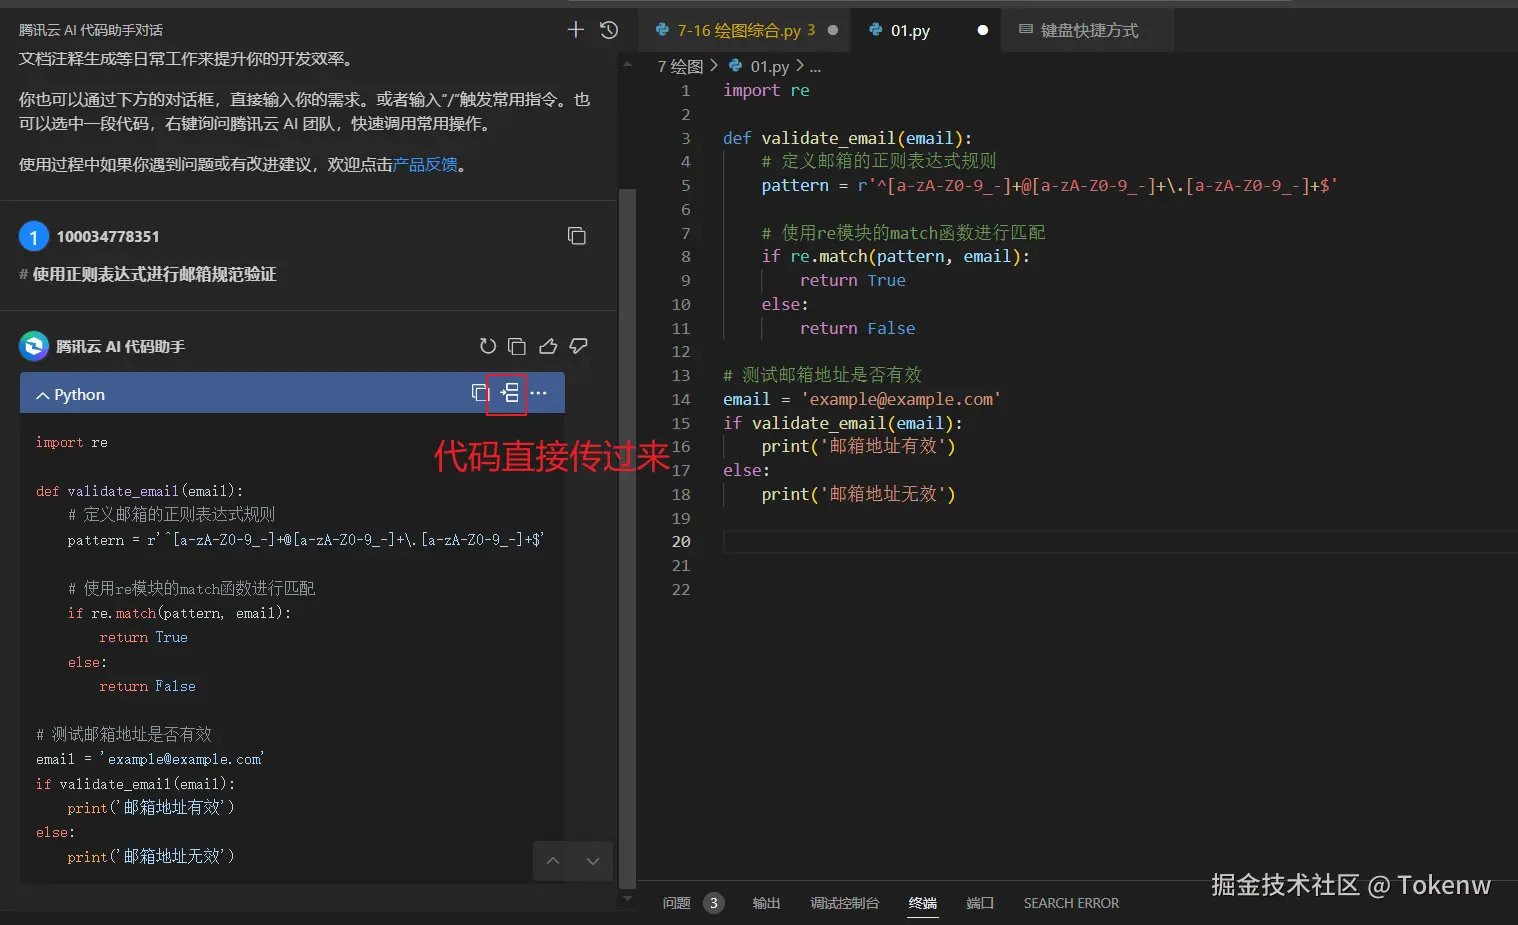This screenshot has height=925, width=1518.
Task: Click 'import re' in the chat code block
Action: tap(72, 442)
